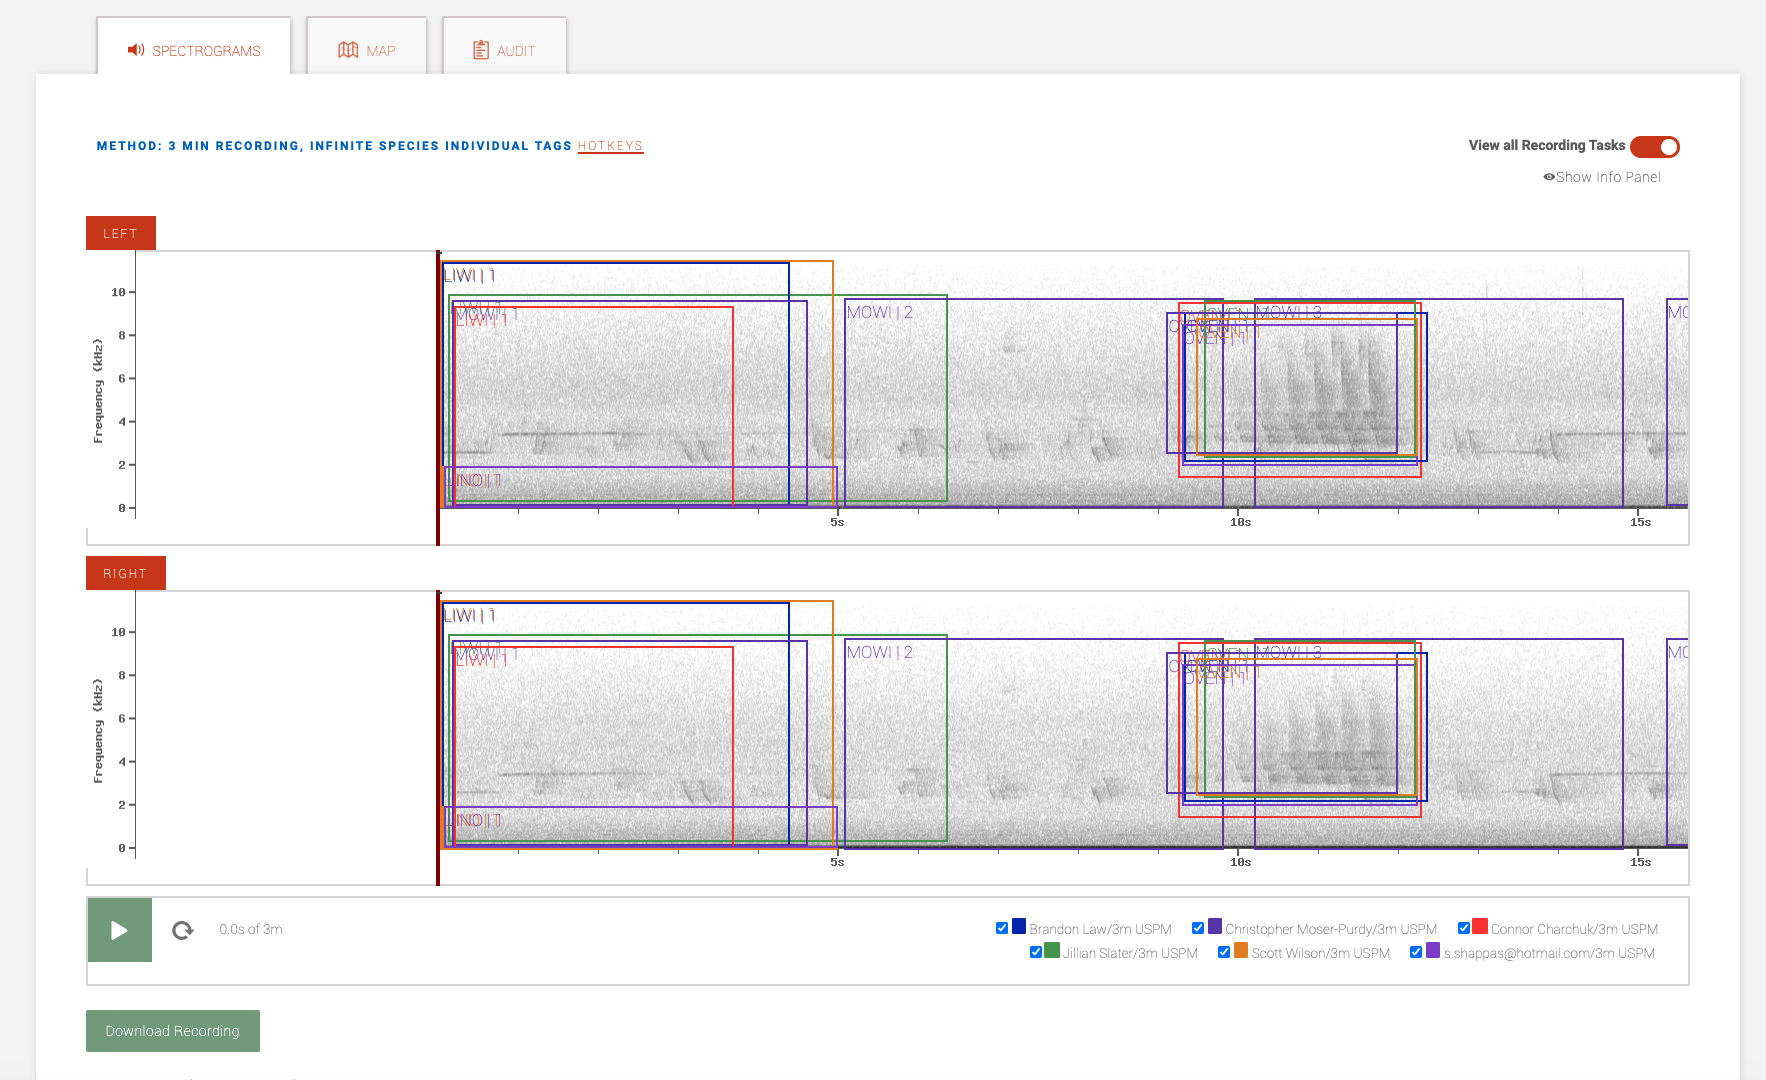Click the eye icon beside Show Info Panel
The width and height of the screenshot is (1766, 1080).
click(1549, 177)
